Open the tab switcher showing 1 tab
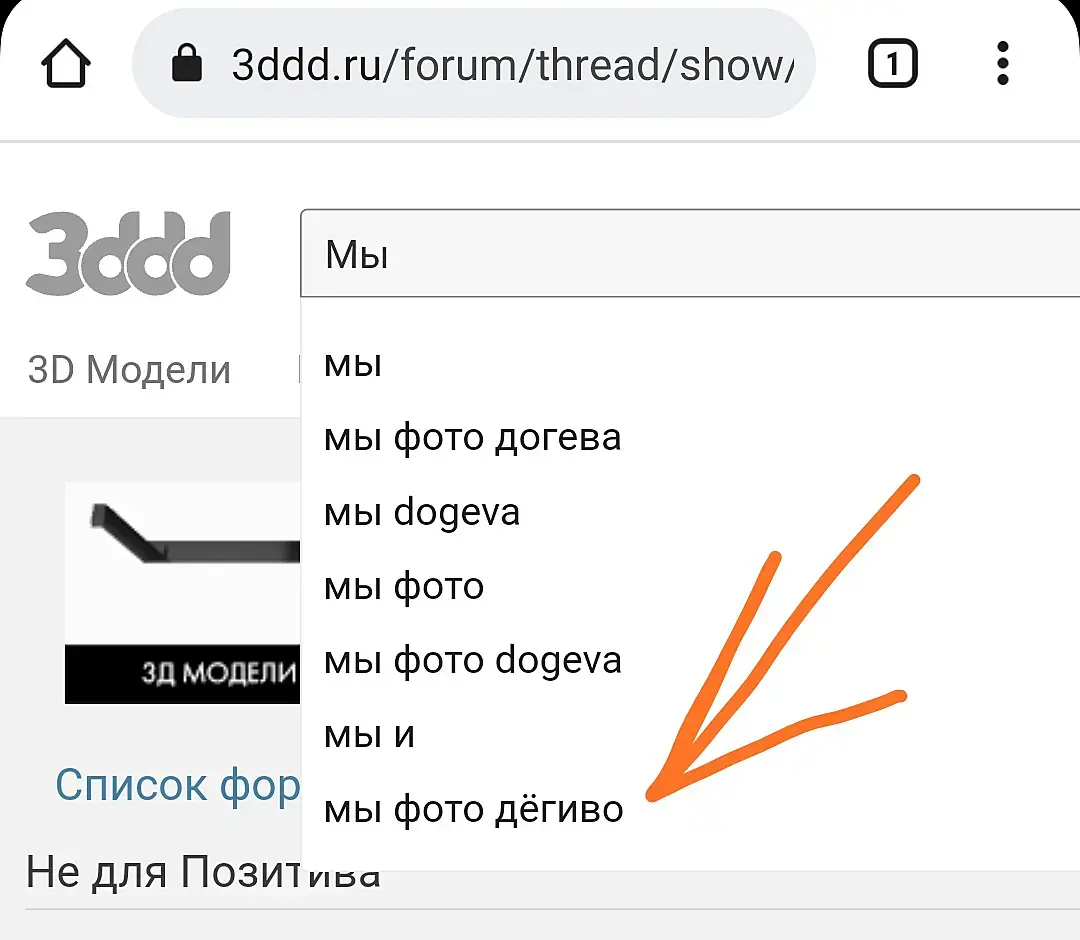 (893, 63)
